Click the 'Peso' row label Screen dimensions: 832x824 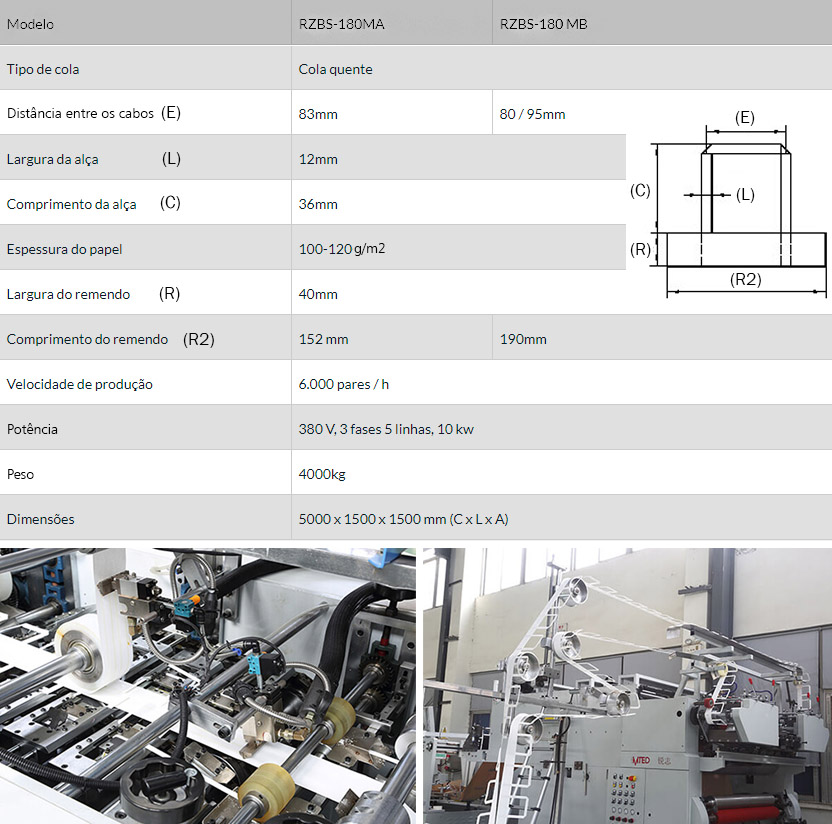20,474
